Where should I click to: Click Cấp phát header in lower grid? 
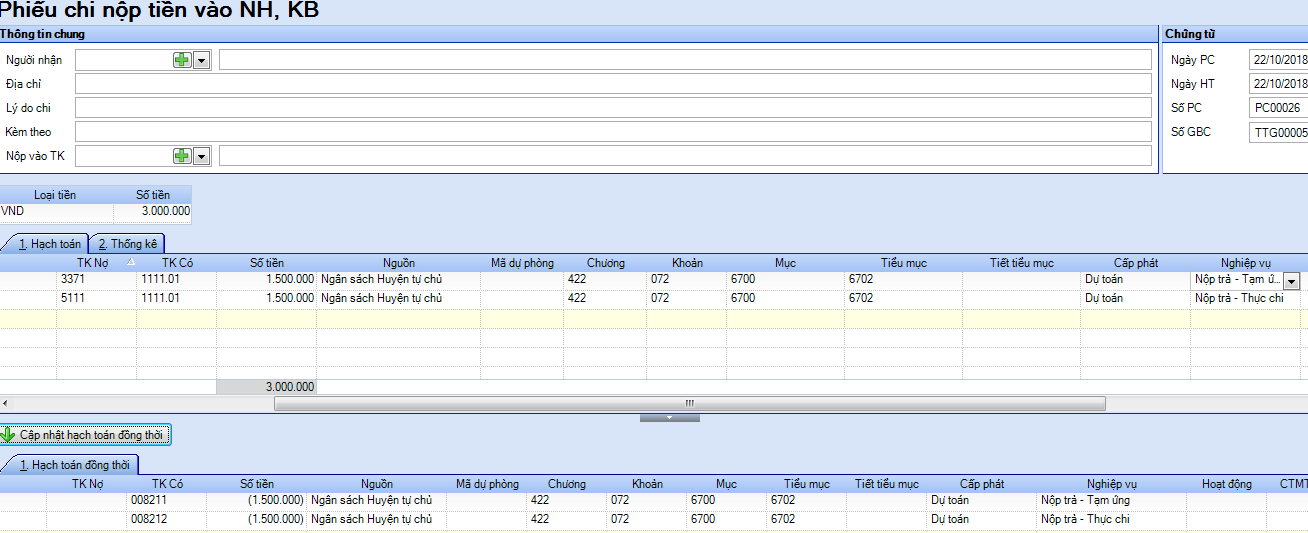coord(982,484)
